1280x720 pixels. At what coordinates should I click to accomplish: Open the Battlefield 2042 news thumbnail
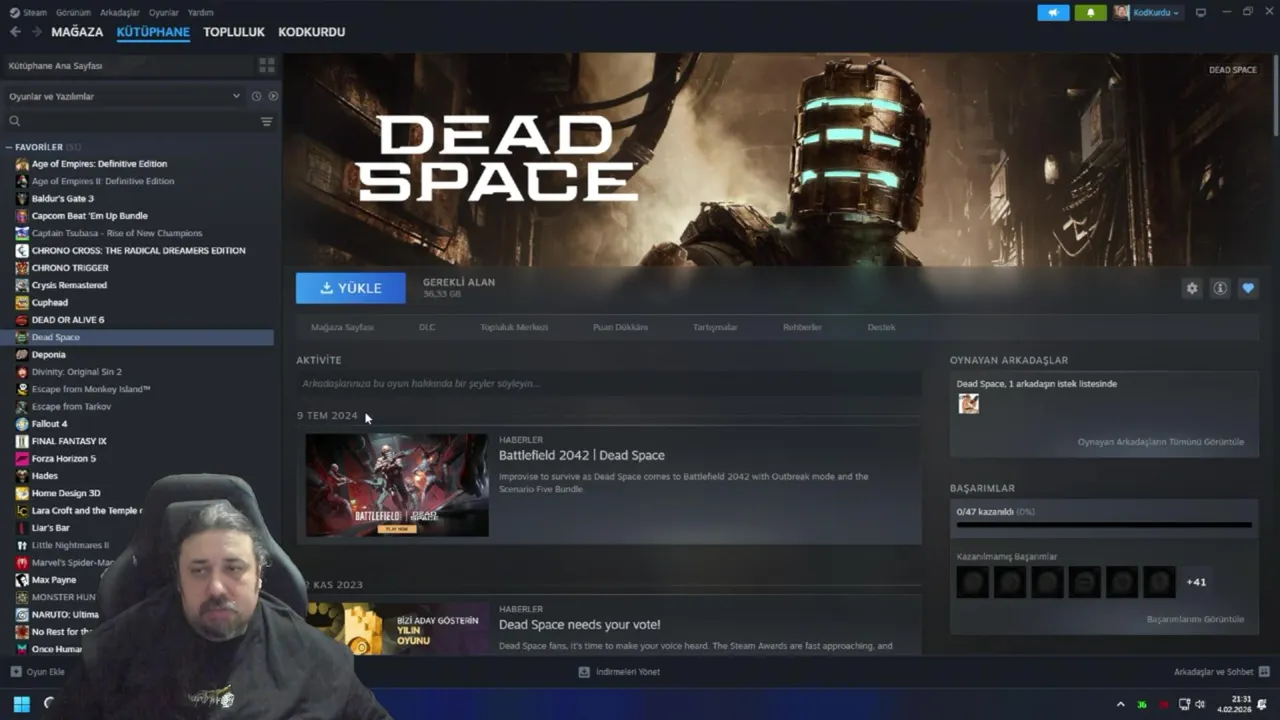pyautogui.click(x=397, y=485)
